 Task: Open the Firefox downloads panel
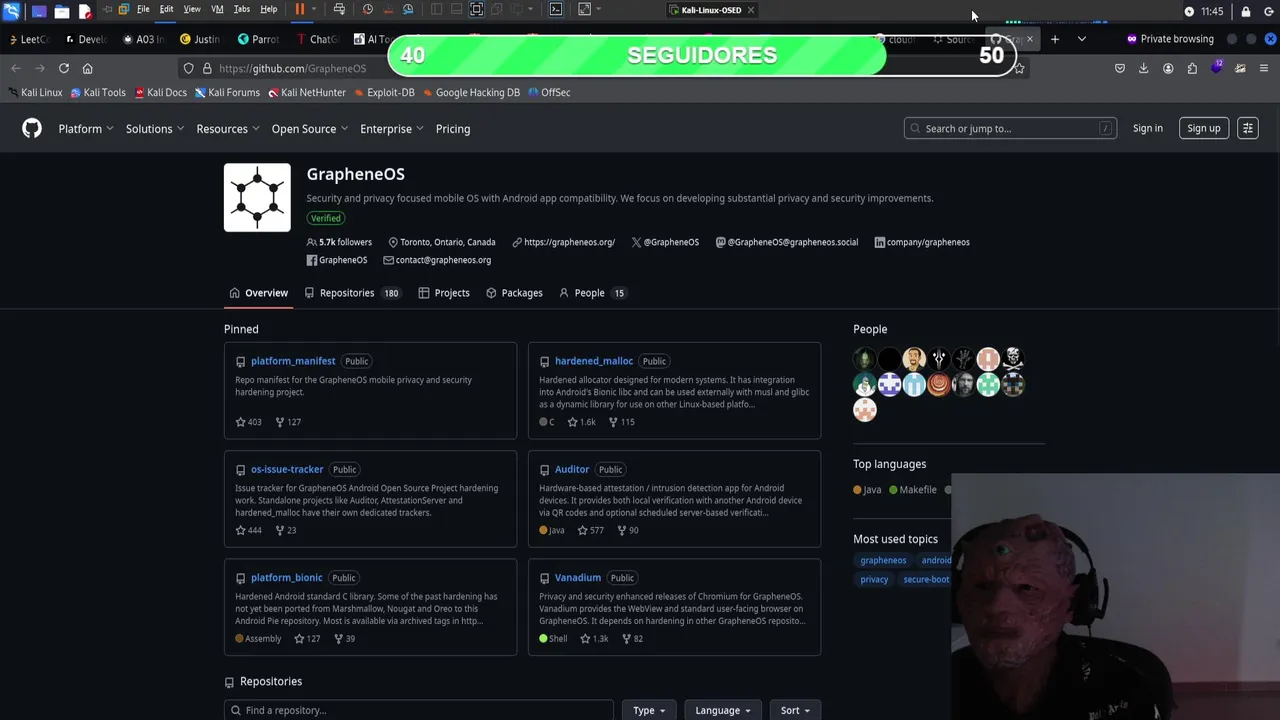pyautogui.click(x=1144, y=68)
